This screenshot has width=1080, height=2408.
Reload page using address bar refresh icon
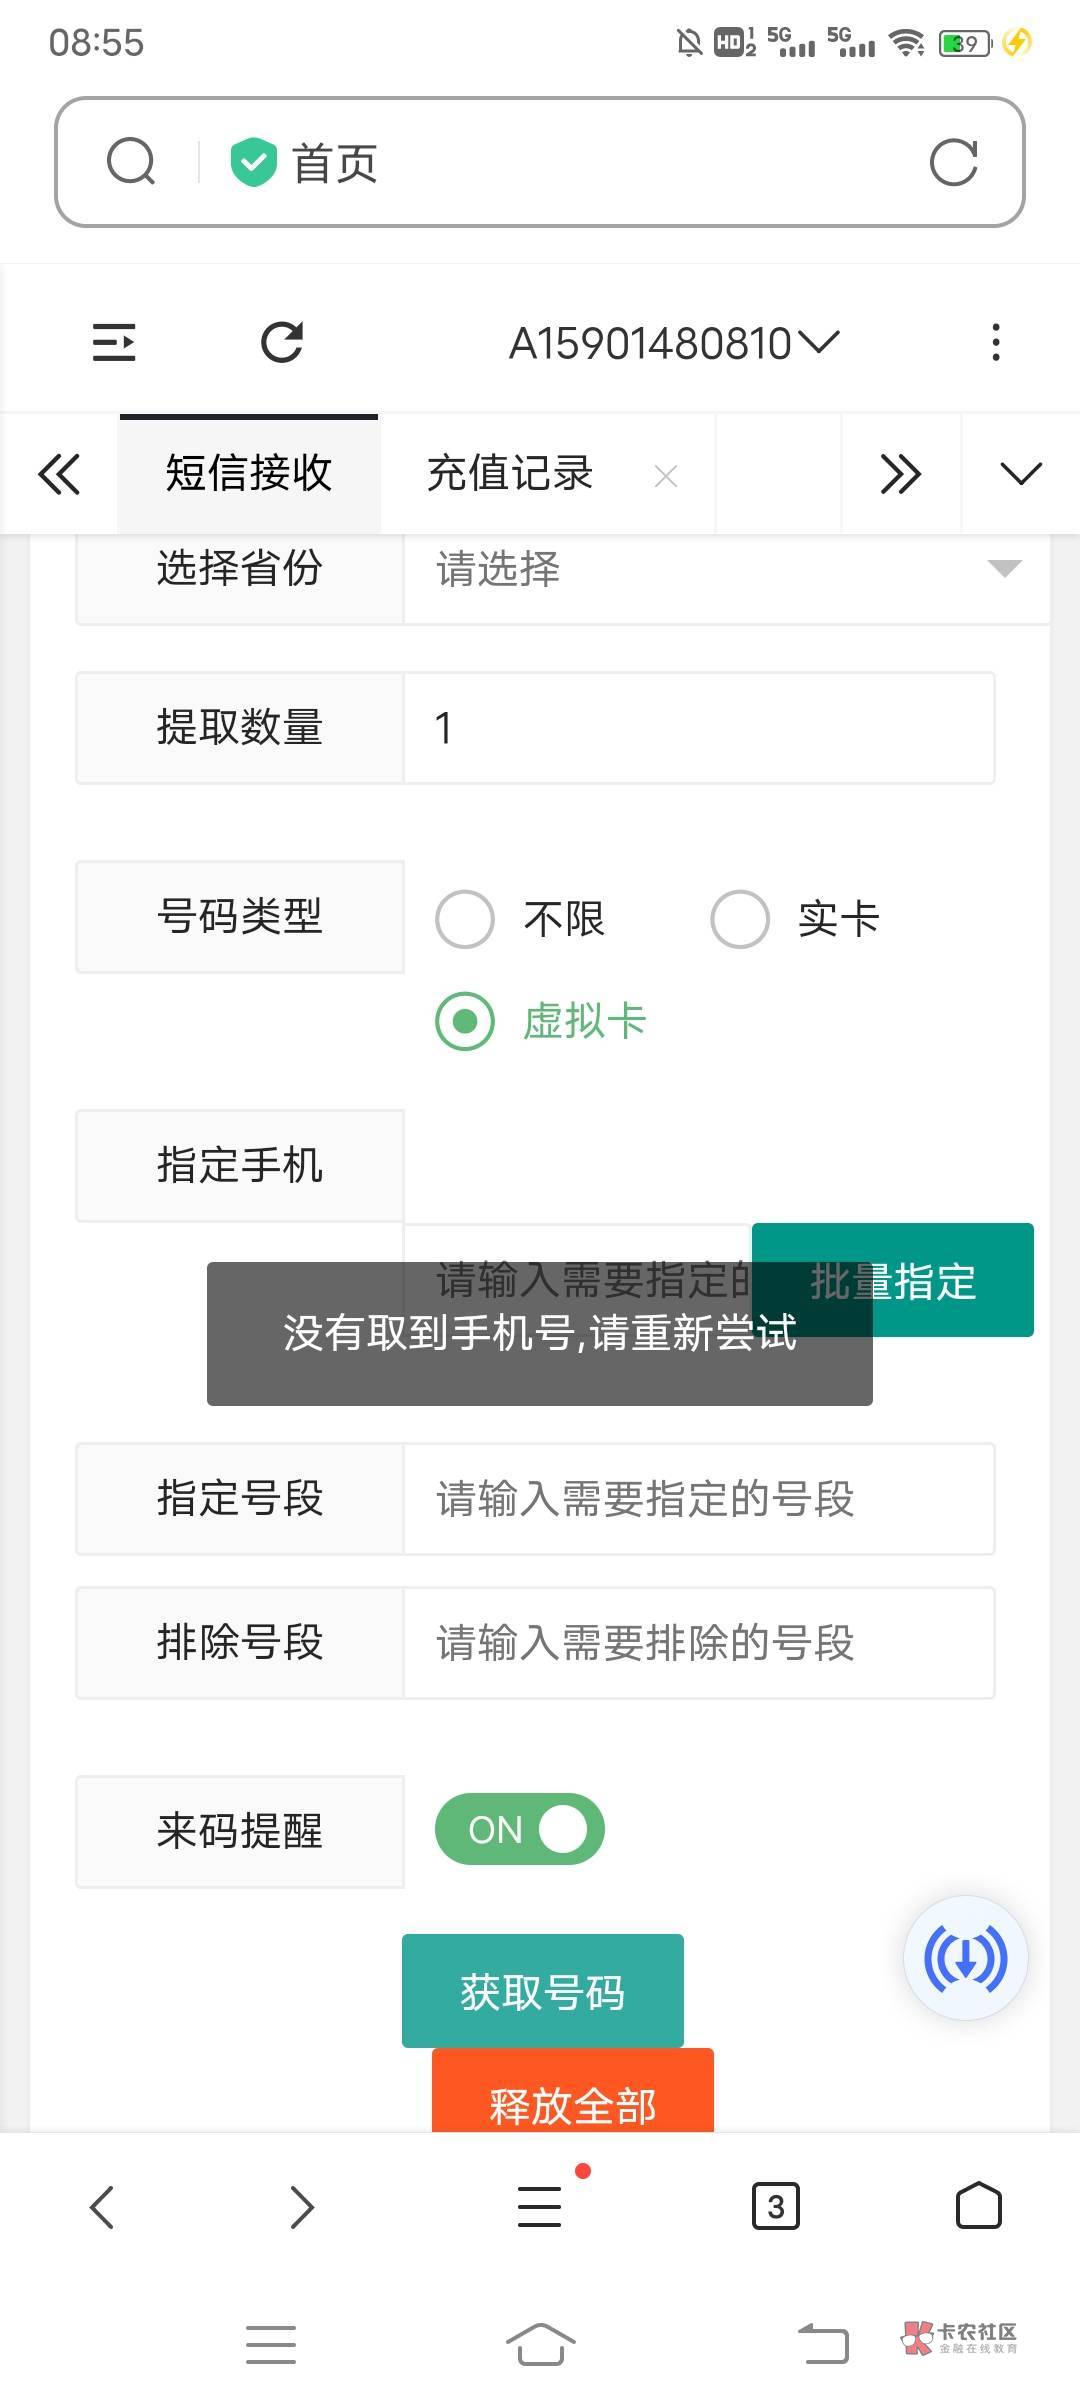click(x=953, y=162)
